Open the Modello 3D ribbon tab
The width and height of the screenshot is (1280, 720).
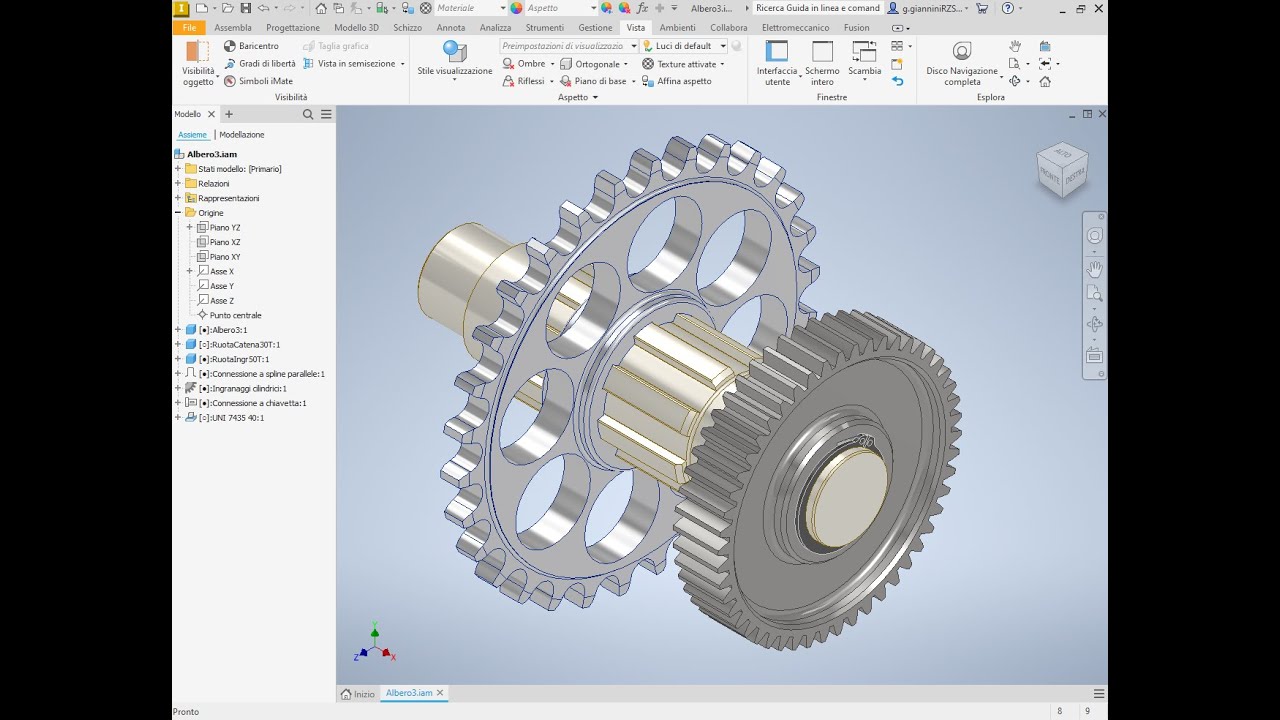[x=356, y=28]
